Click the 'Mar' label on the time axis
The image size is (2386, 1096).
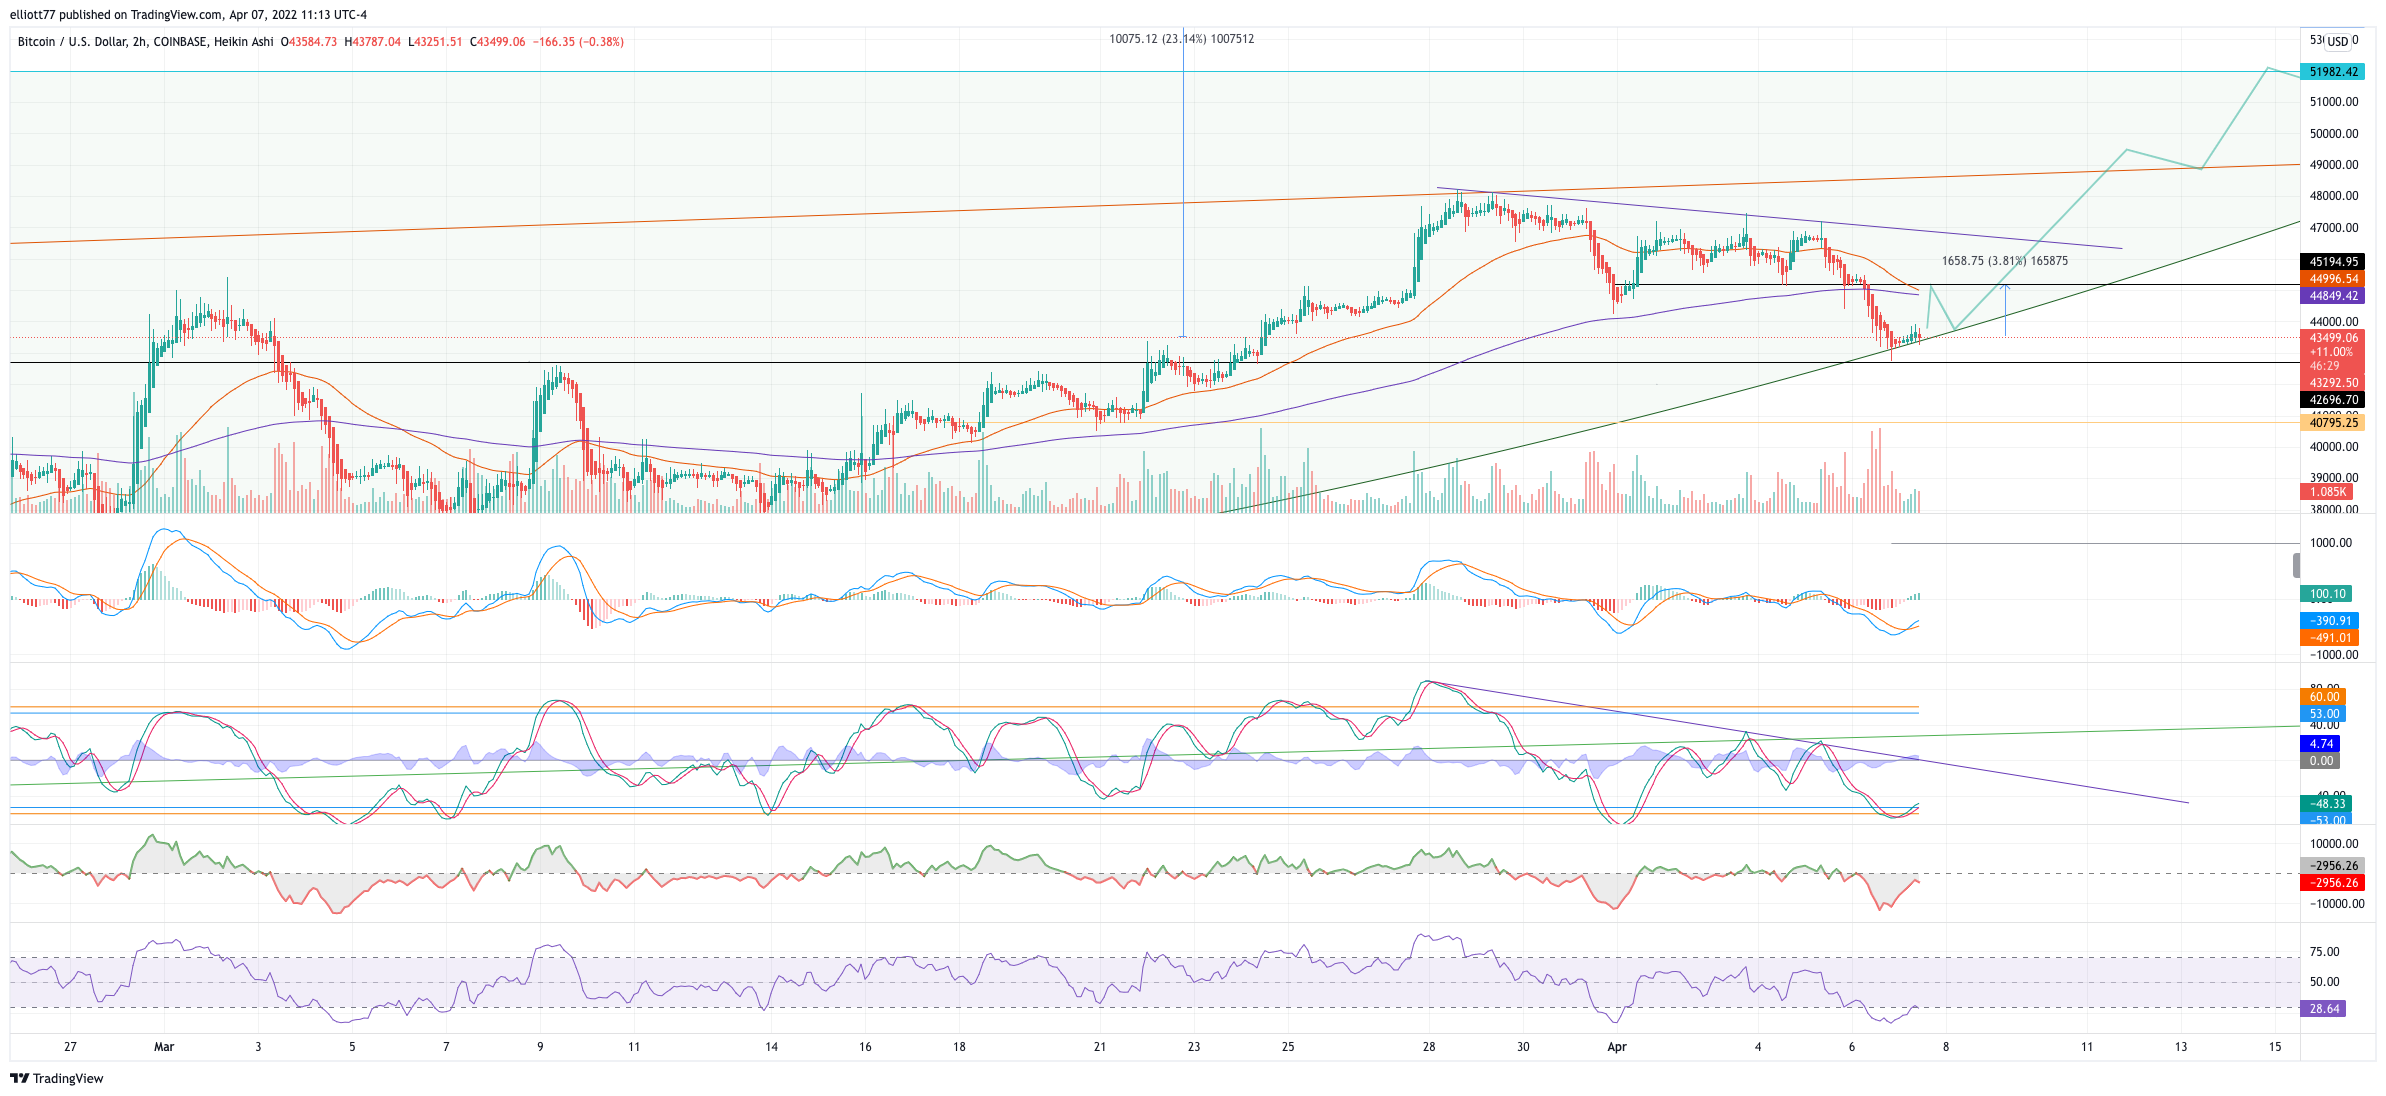164,1047
